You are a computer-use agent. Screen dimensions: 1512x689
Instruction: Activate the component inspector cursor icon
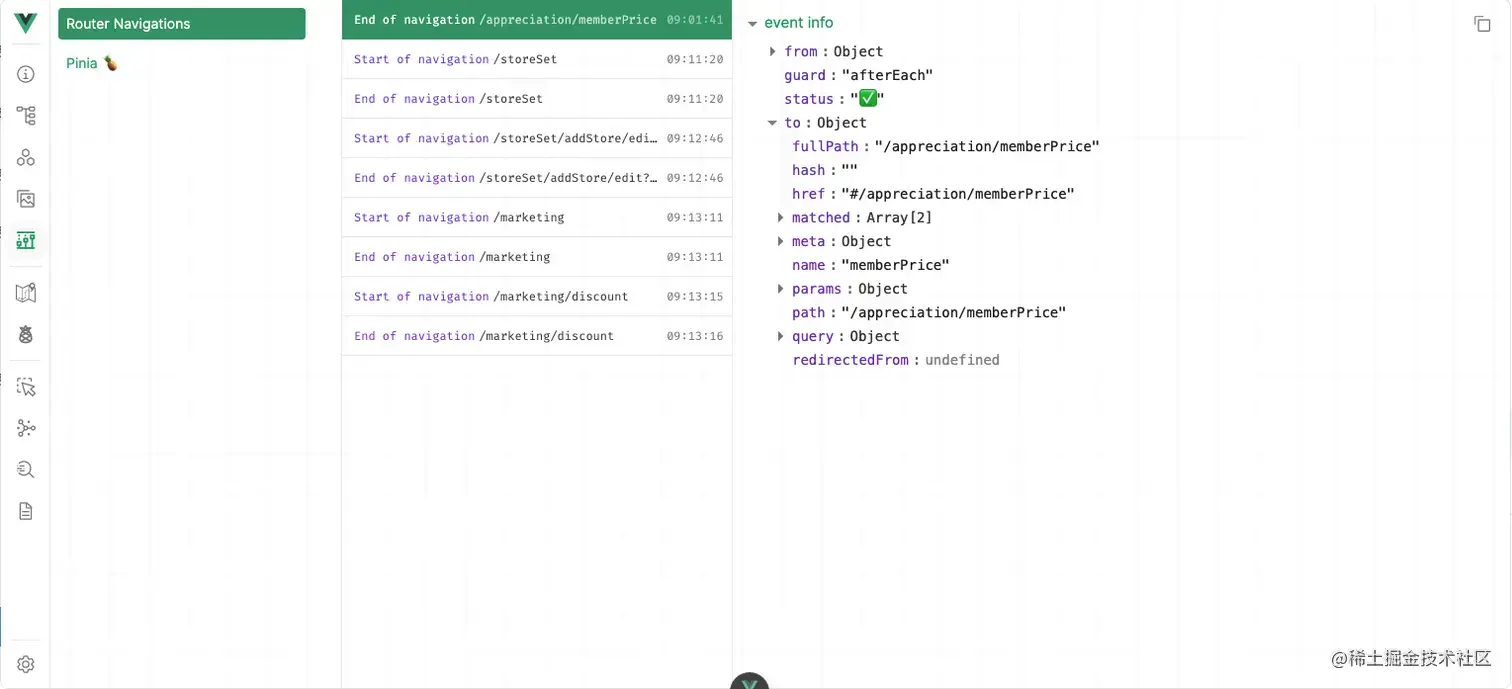(26, 387)
